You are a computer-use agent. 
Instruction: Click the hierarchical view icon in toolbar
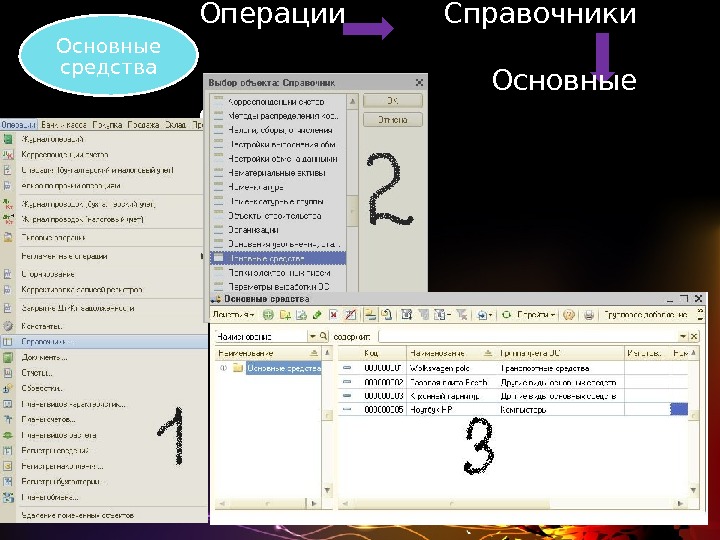pyautogui.click(x=370, y=315)
